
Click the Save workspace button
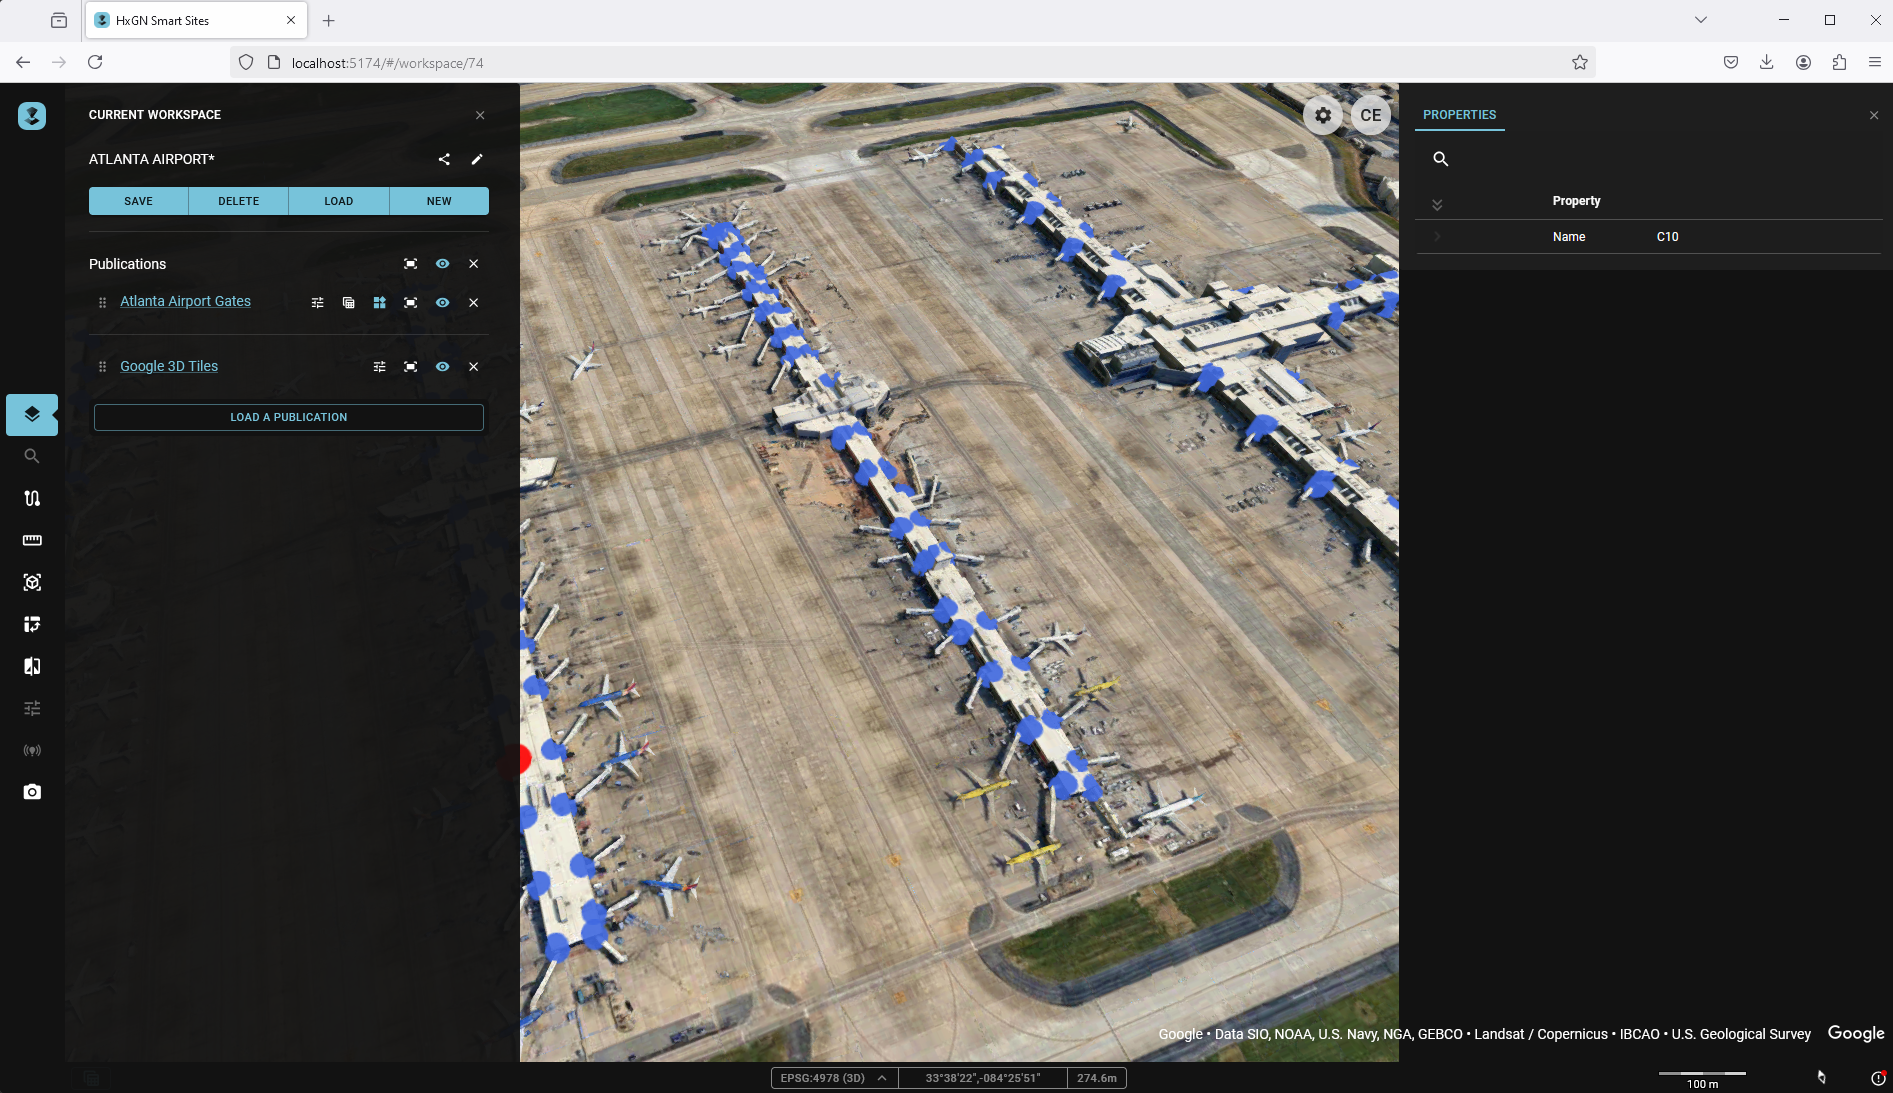click(138, 201)
